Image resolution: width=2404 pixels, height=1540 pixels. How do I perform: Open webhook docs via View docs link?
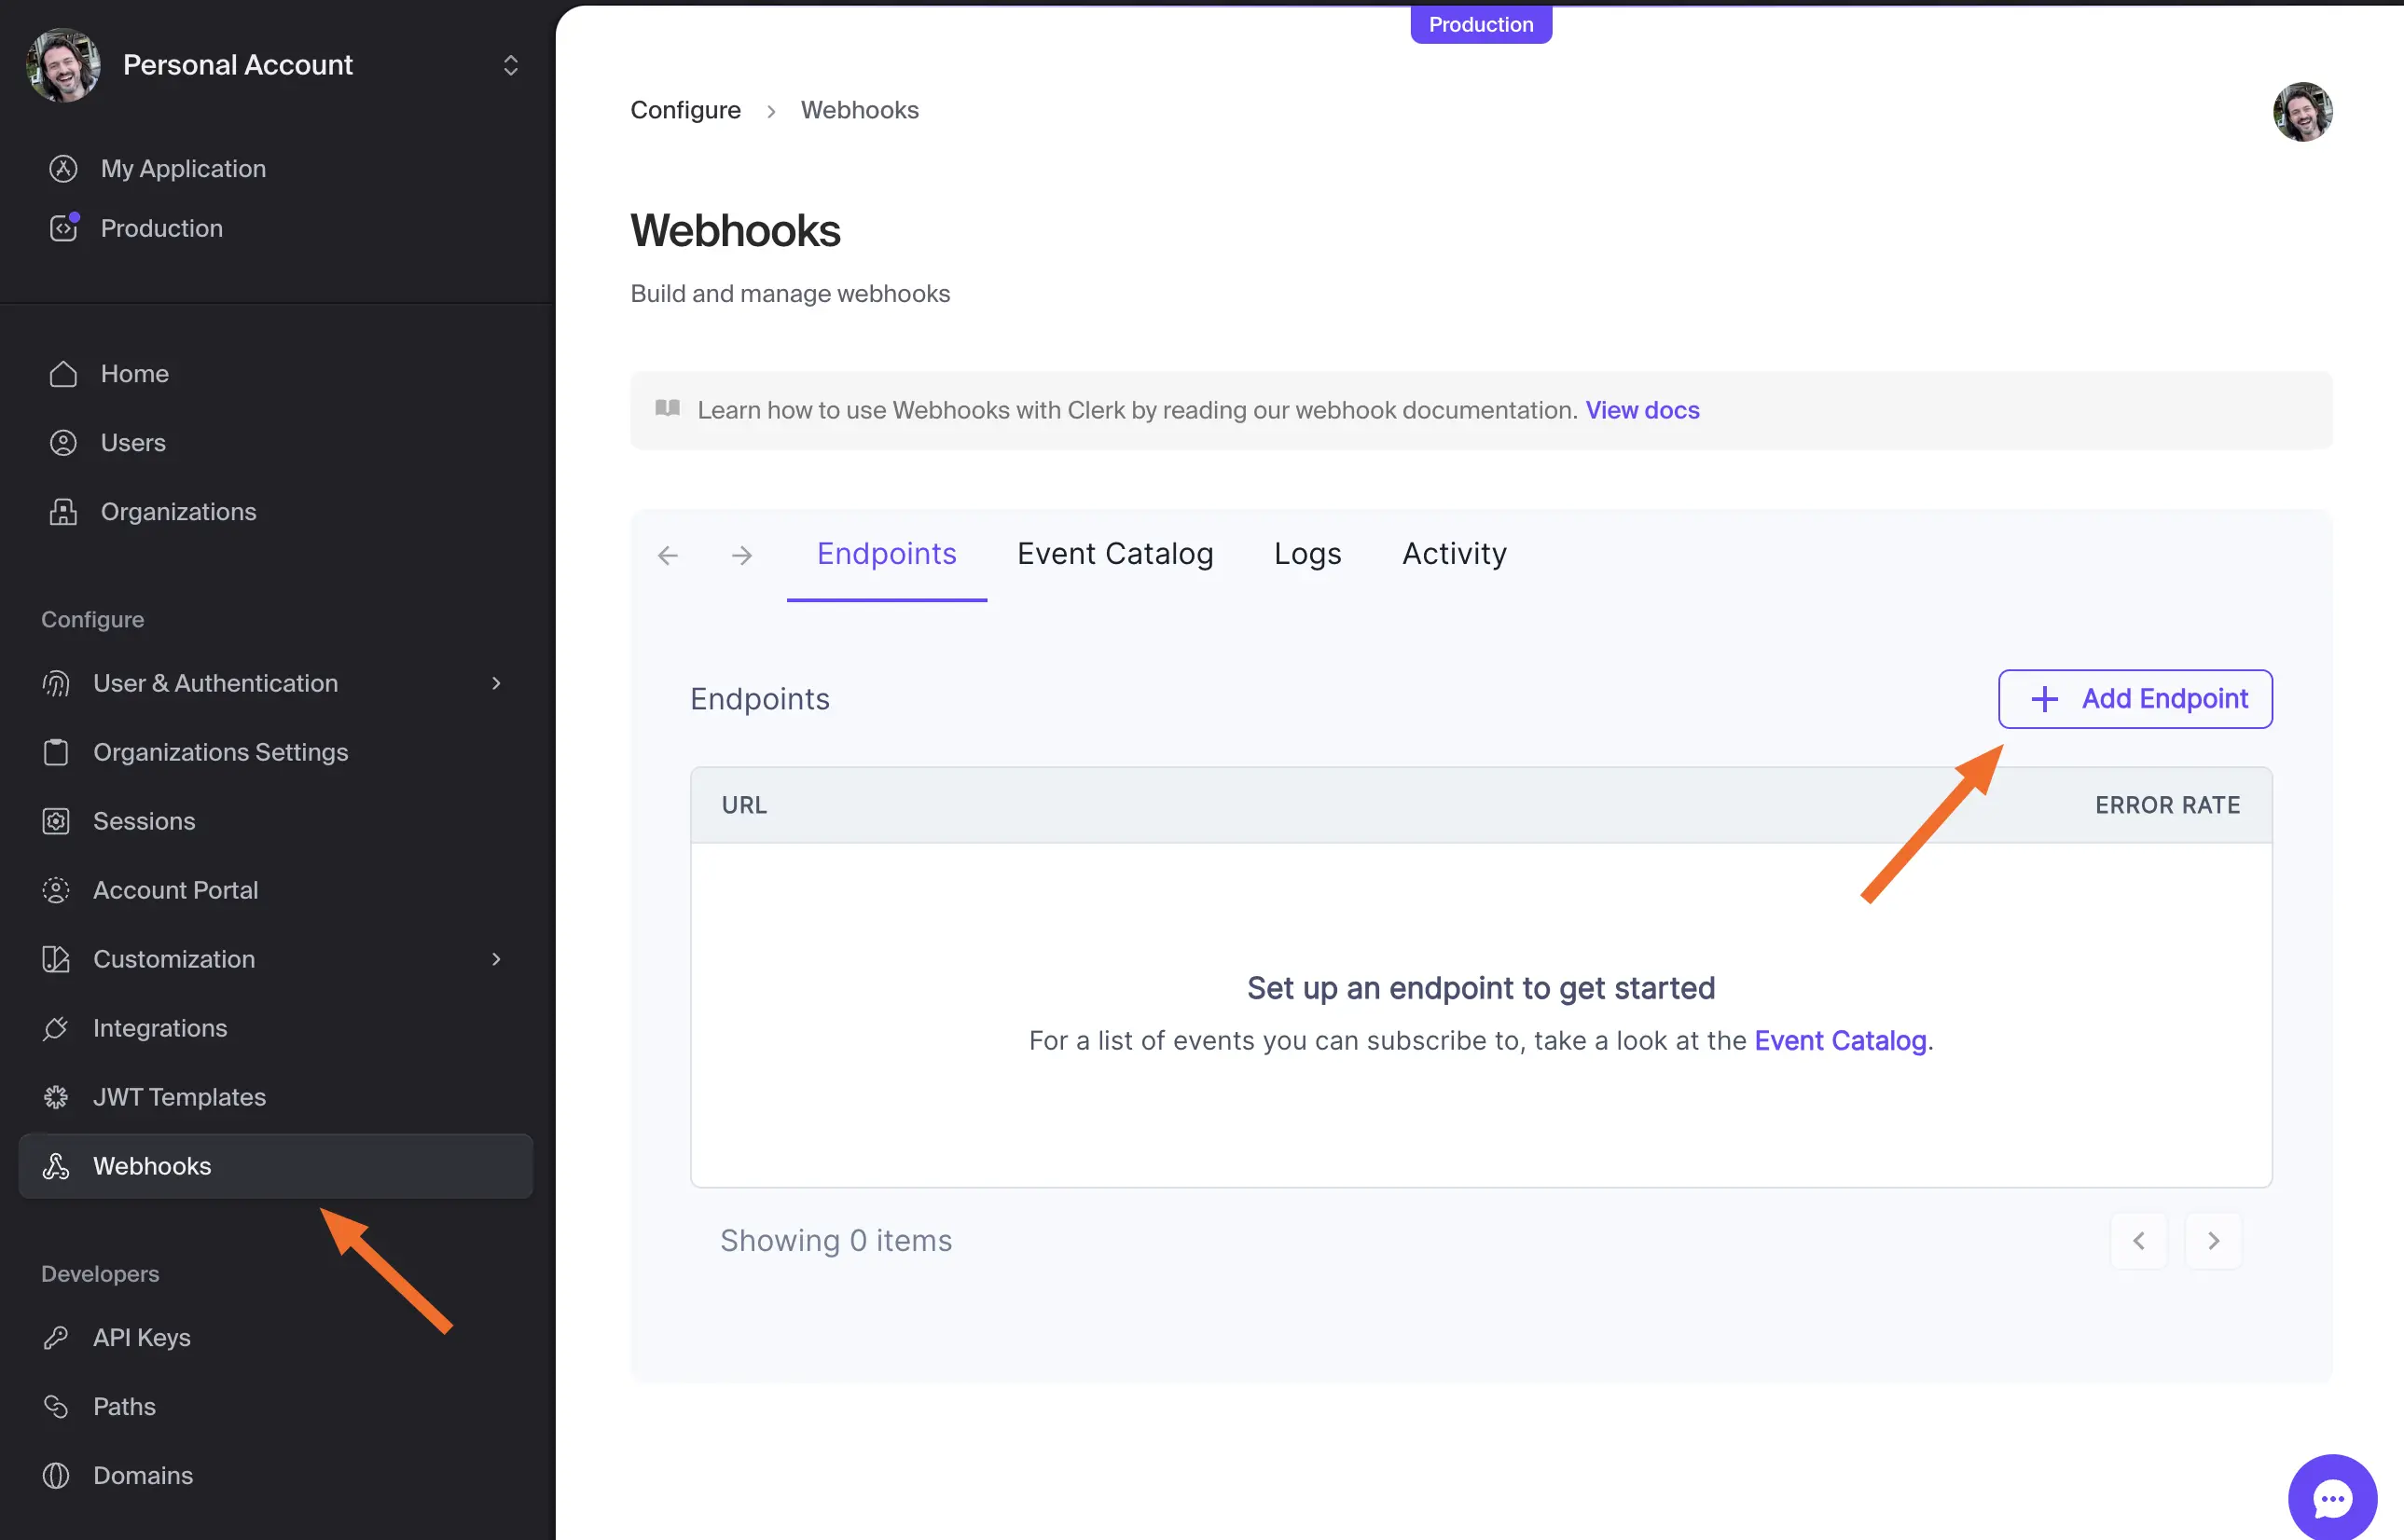pyautogui.click(x=1641, y=410)
